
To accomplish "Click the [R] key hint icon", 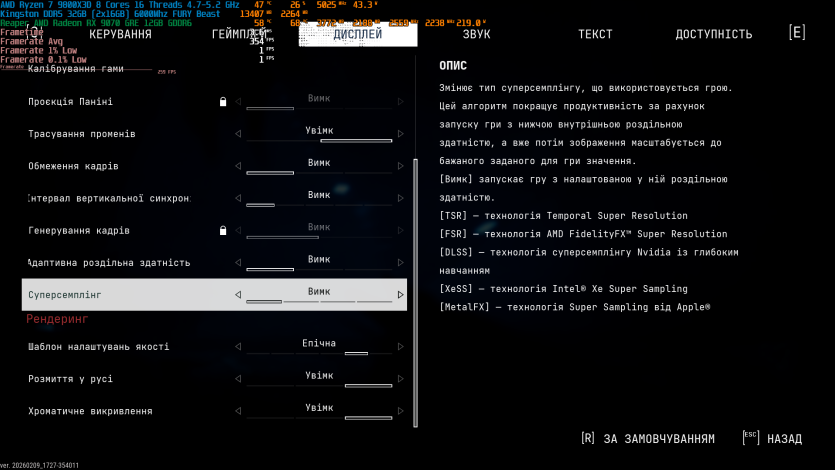I will pyautogui.click(x=588, y=438).
